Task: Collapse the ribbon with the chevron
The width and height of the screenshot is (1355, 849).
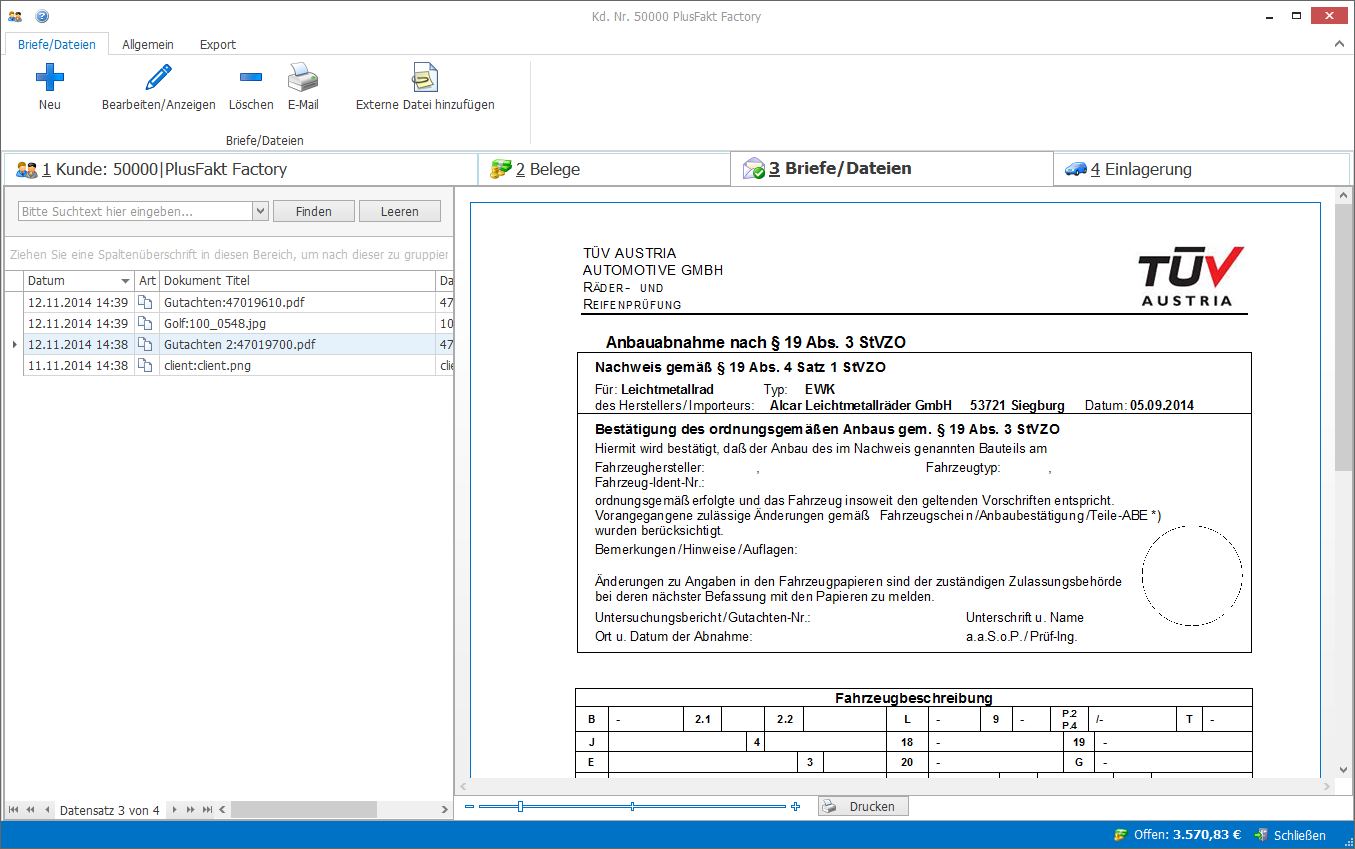Action: tap(1339, 45)
